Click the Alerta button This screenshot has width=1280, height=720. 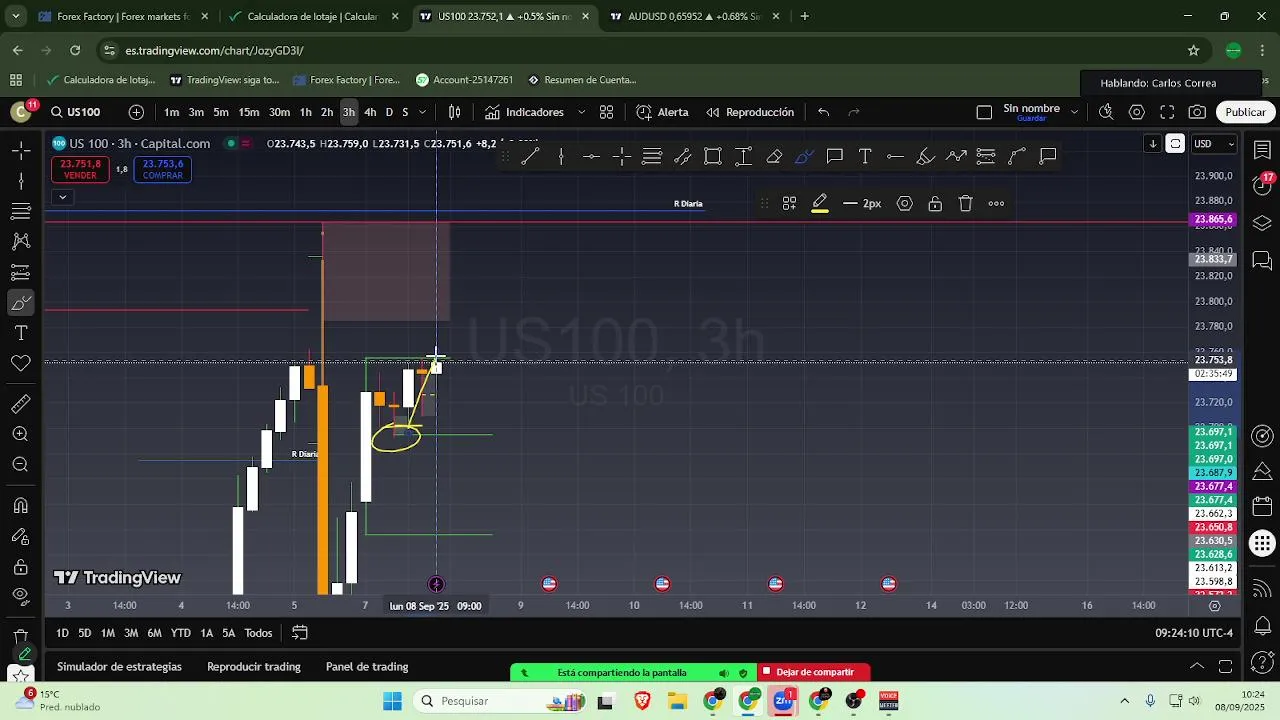click(662, 112)
